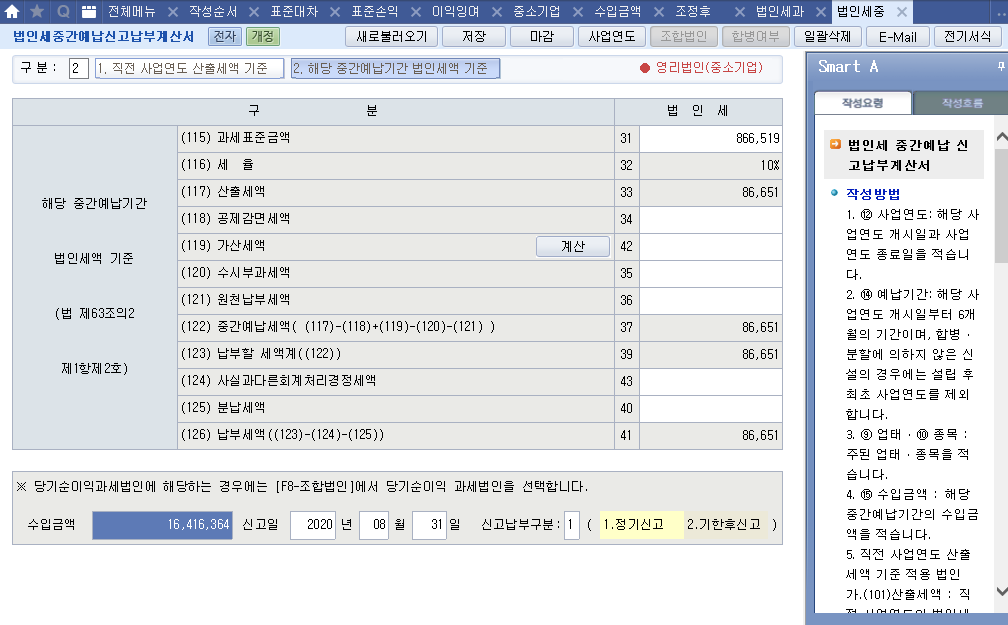
Task: Toggle the 전자 mode button
Action: (x=224, y=37)
